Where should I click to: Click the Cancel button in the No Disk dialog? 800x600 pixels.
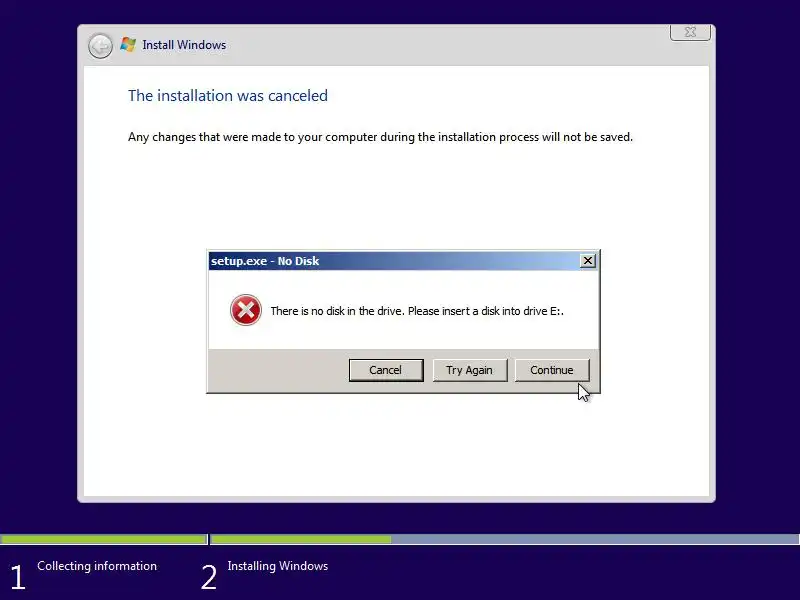(x=386, y=370)
